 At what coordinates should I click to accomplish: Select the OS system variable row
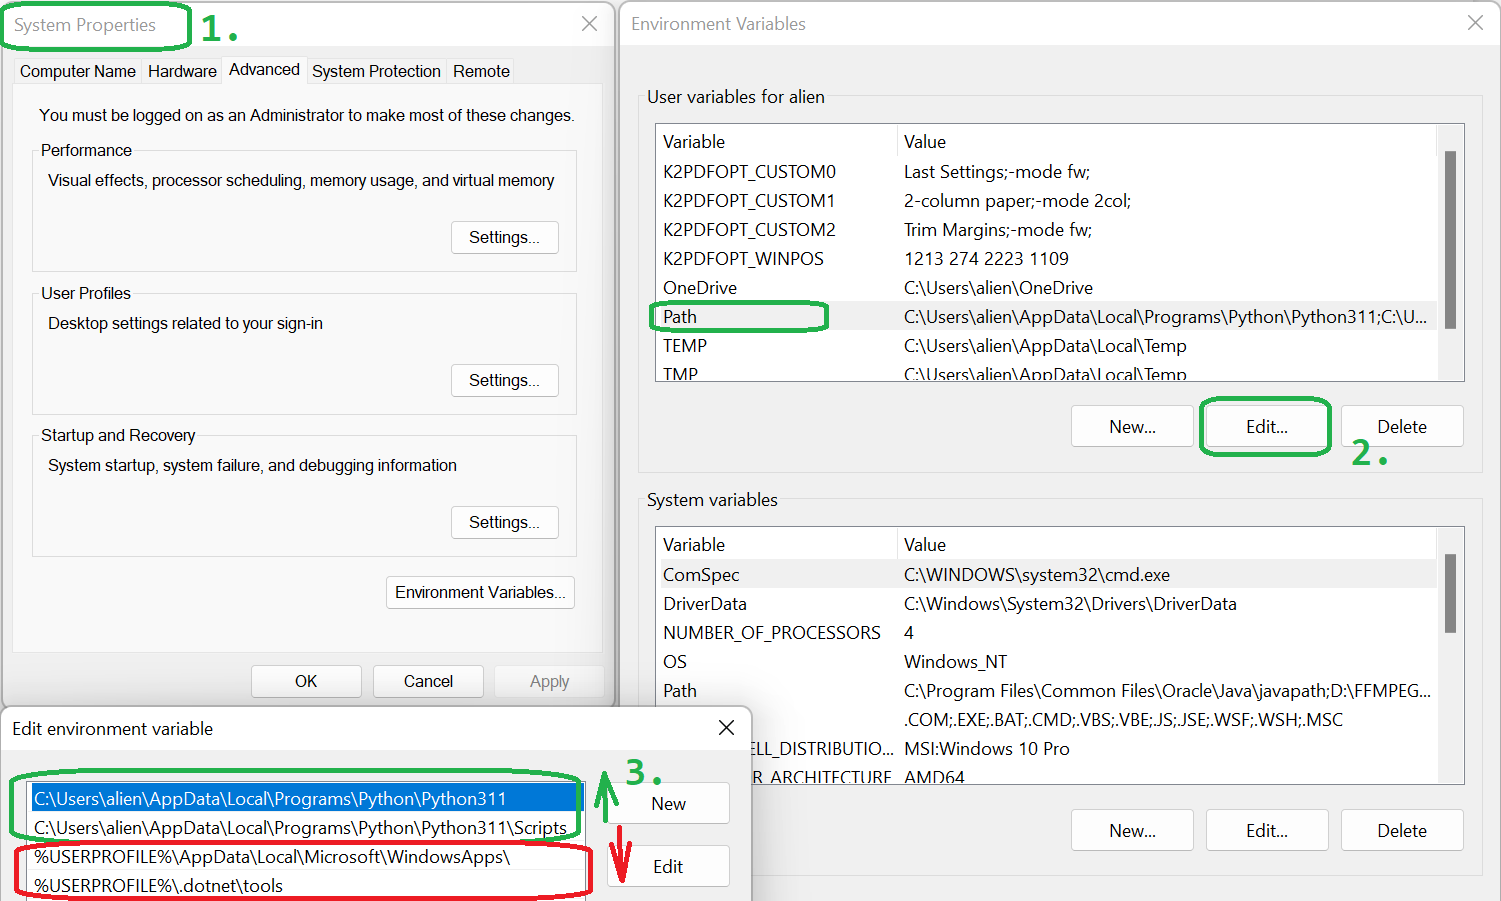(1046, 662)
